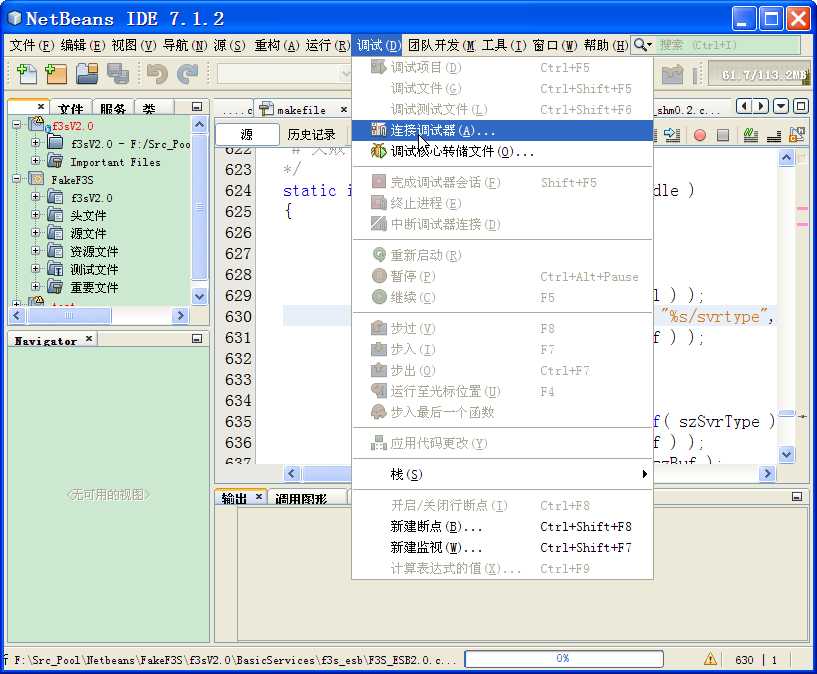The height and width of the screenshot is (674, 817).
Task: Select 连接调试器(A)... menu item
Action: [502, 130]
